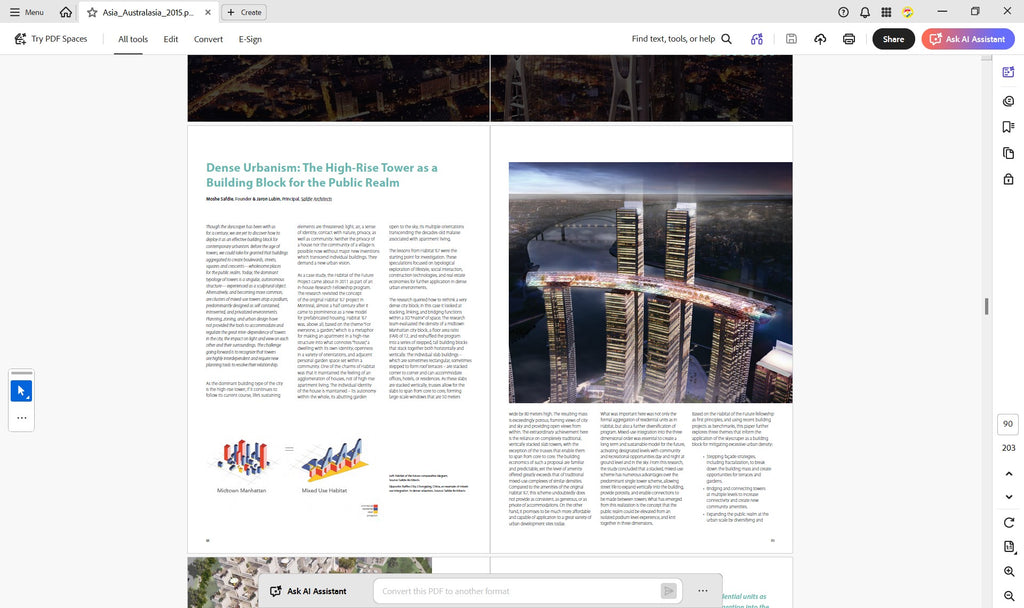The width and height of the screenshot is (1024, 608).
Task: Go to next page with down chevron
Action: pos(1008,497)
